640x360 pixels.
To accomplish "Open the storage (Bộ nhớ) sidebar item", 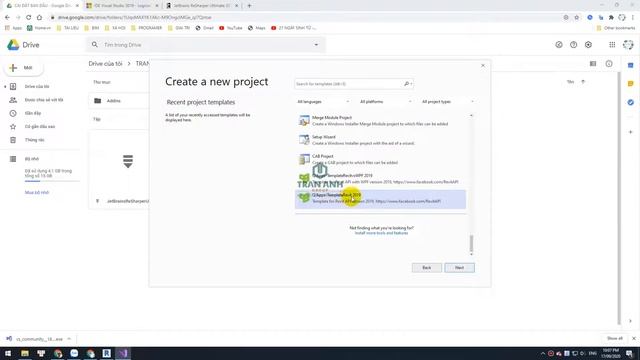I will [x=32, y=159].
